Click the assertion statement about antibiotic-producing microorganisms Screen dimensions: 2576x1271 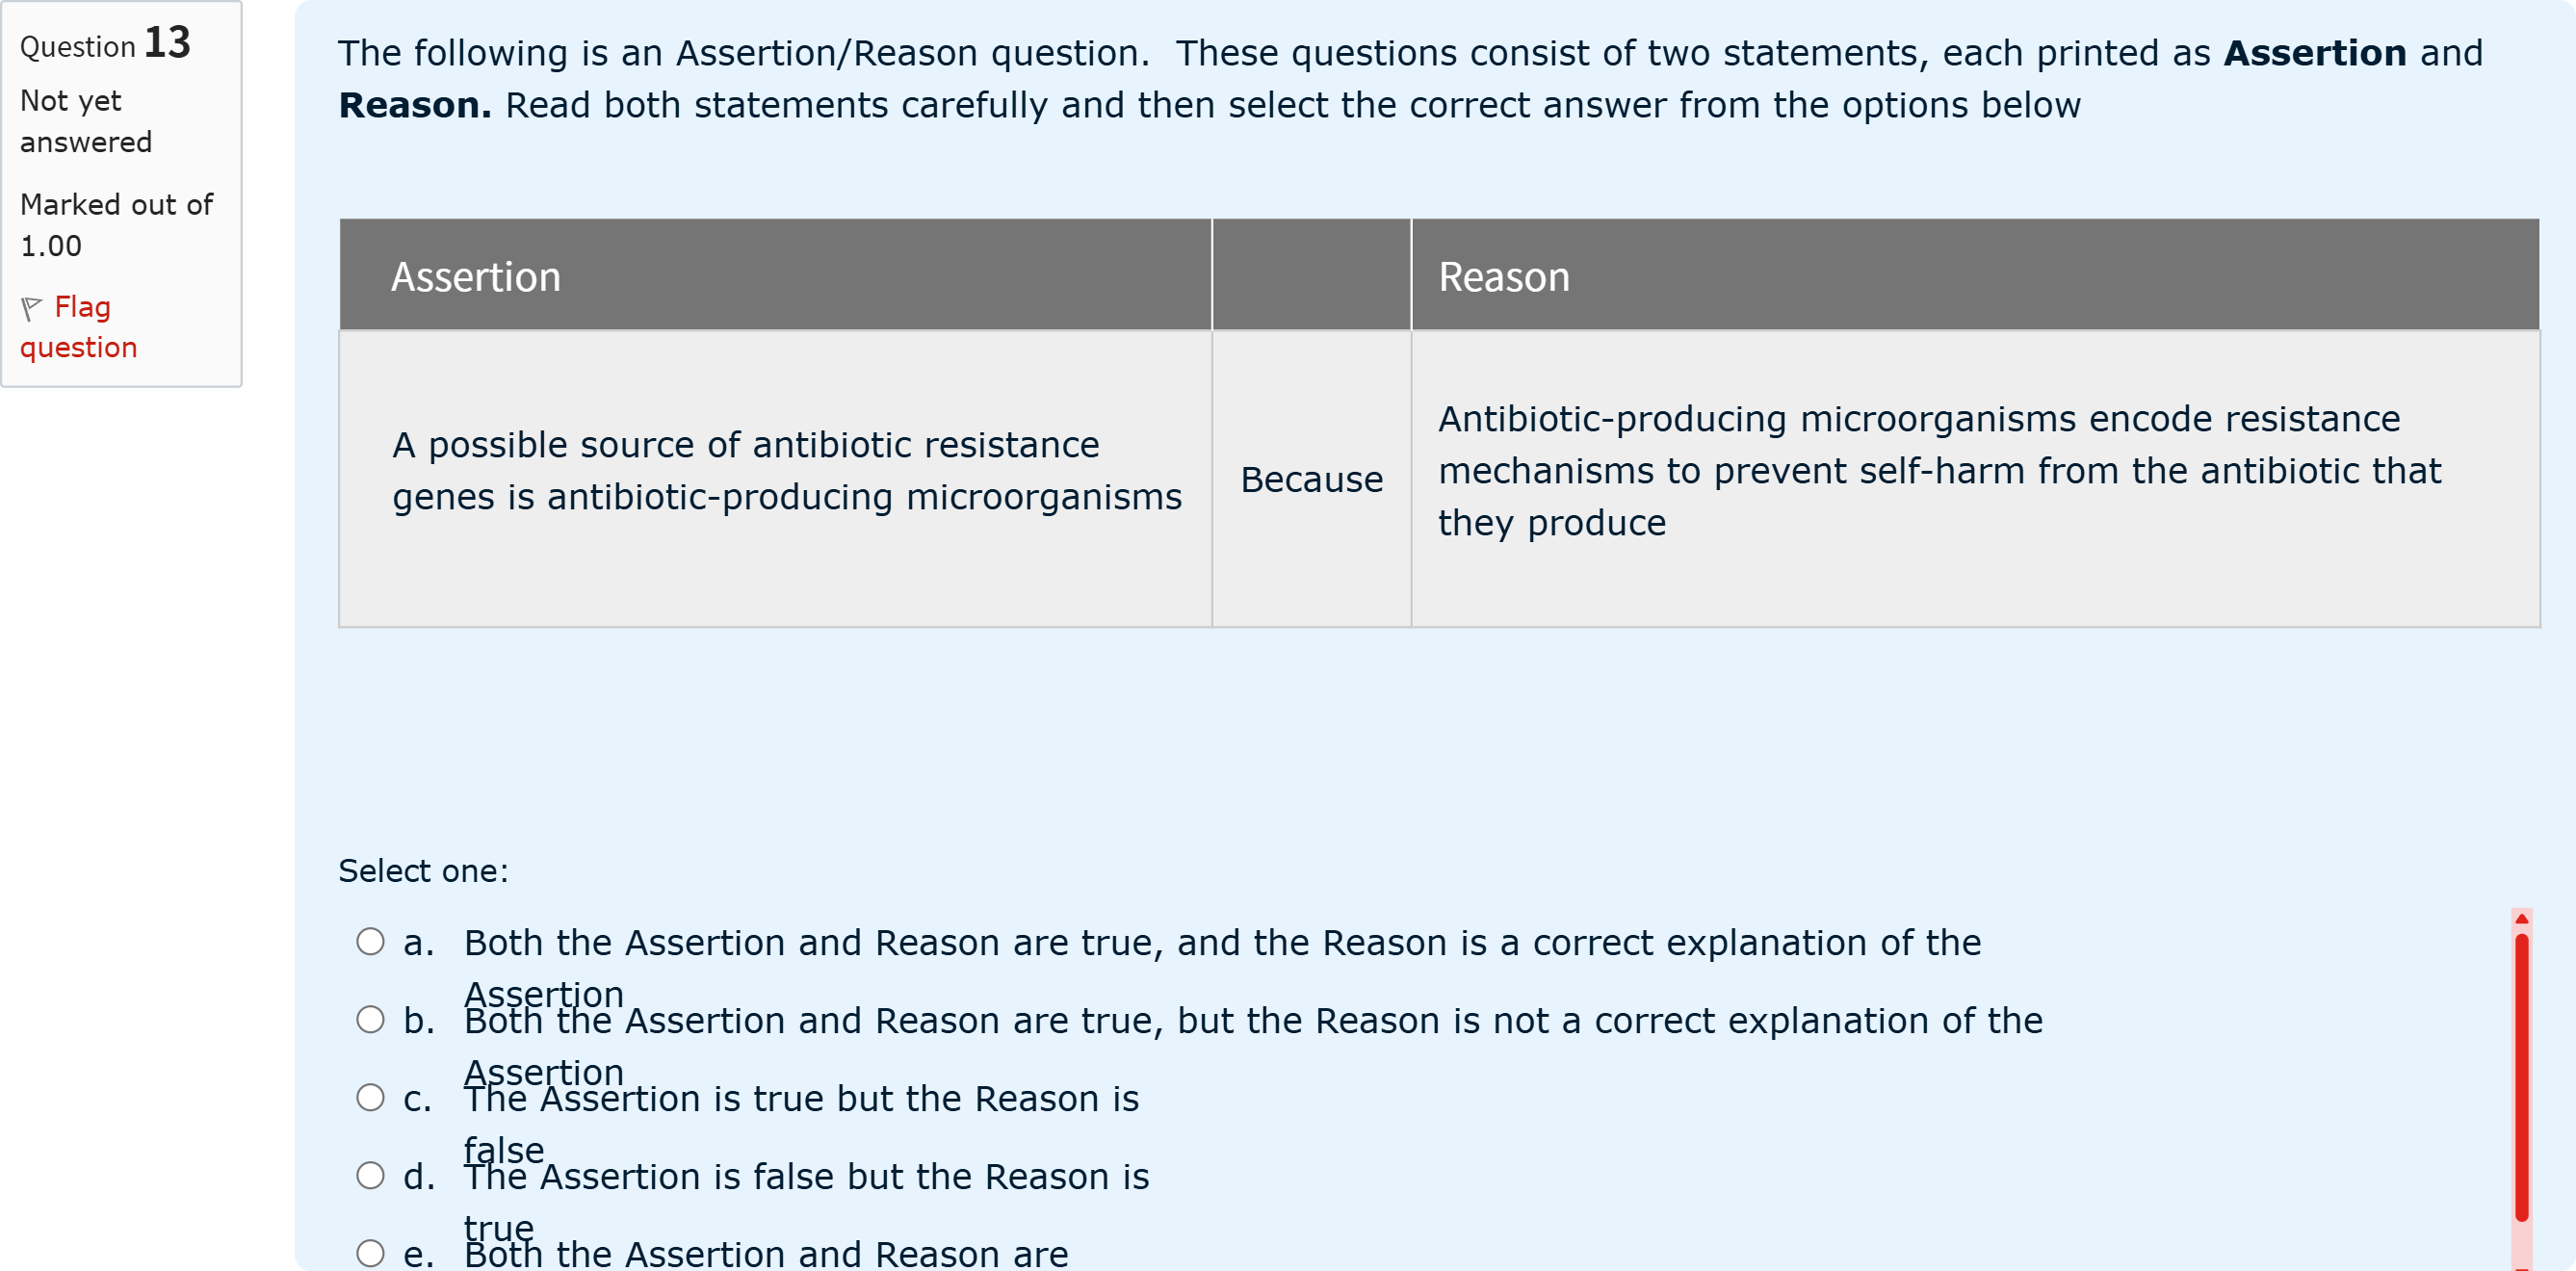(786, 470)
